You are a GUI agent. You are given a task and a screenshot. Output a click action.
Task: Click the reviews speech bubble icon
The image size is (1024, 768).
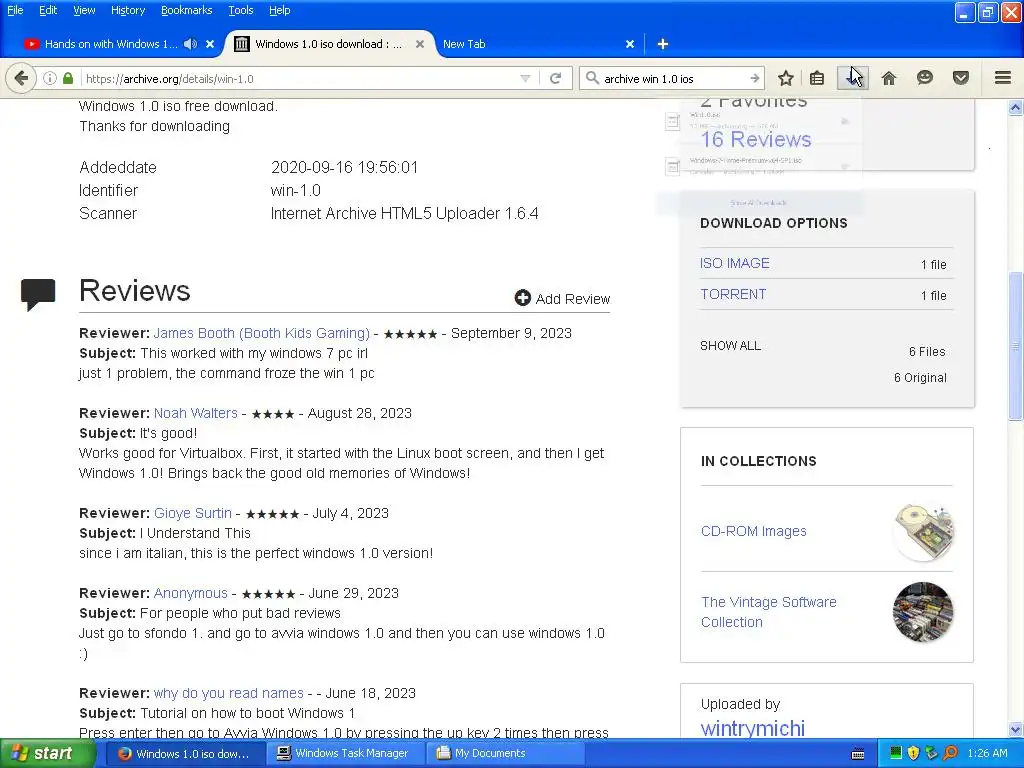pyautogui.click(x=38, y=295)
